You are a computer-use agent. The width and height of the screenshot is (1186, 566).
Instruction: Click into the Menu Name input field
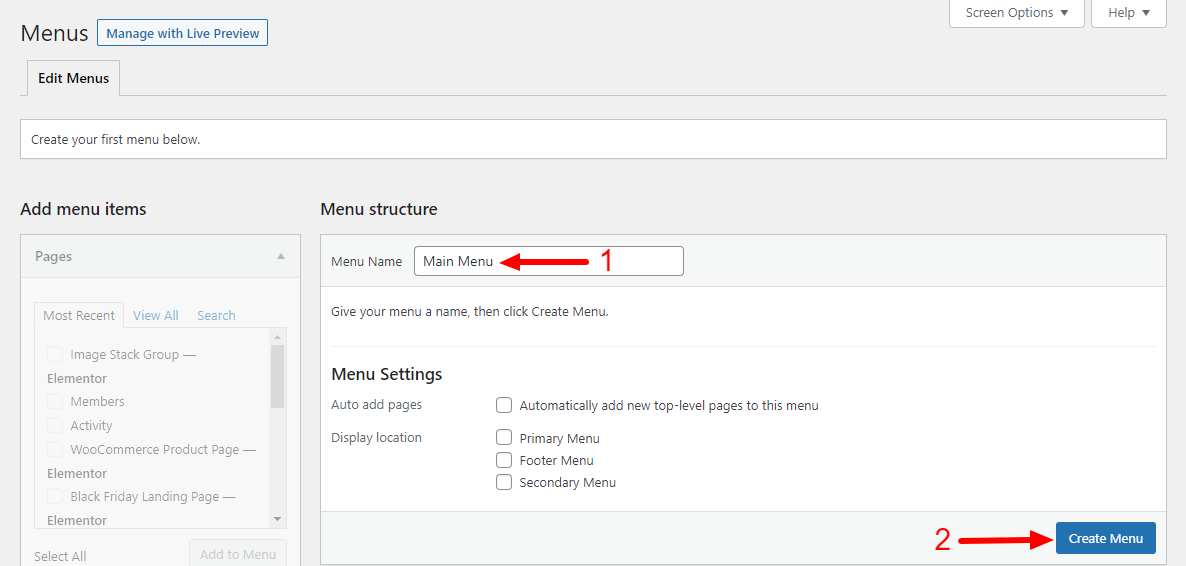click(x=548, y=261)
